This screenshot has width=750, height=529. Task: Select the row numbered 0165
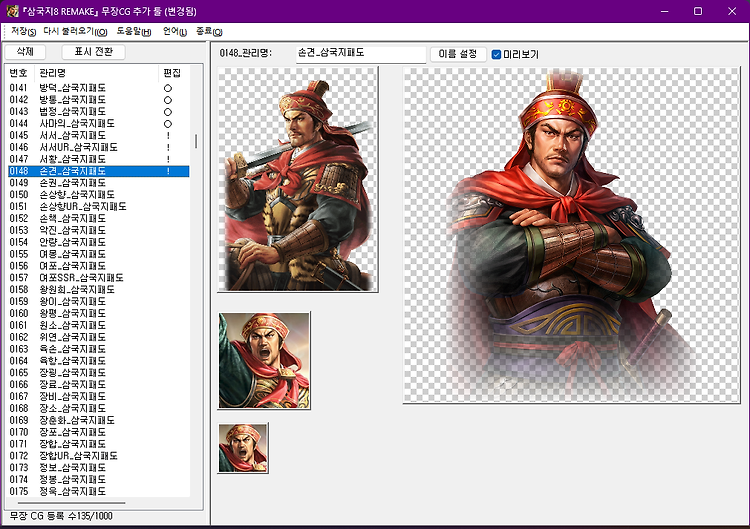99,373
